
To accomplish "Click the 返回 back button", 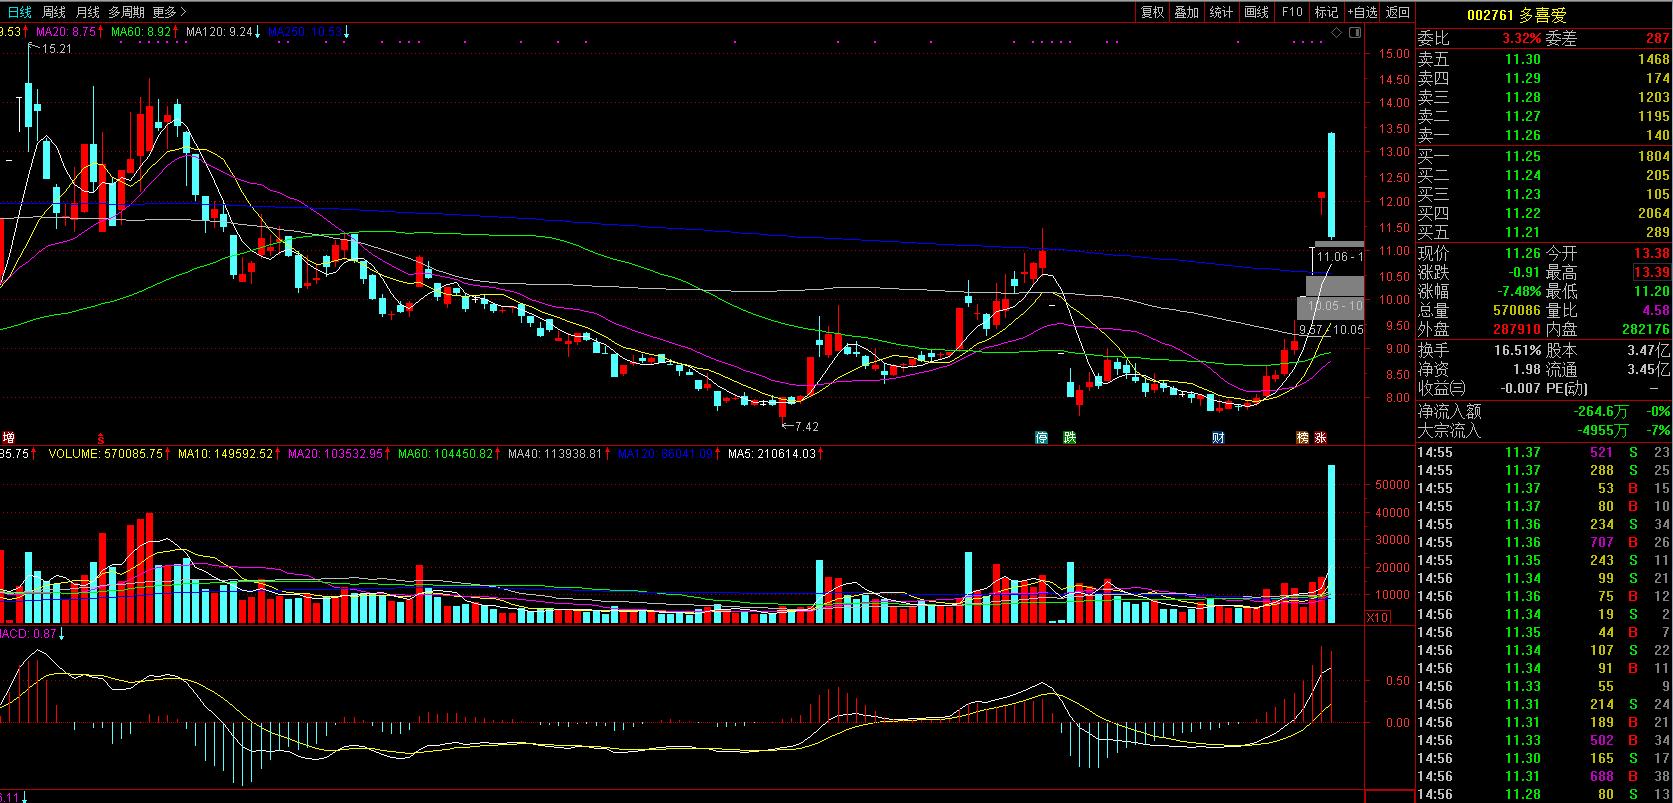I will click(x=1398, y=12).
